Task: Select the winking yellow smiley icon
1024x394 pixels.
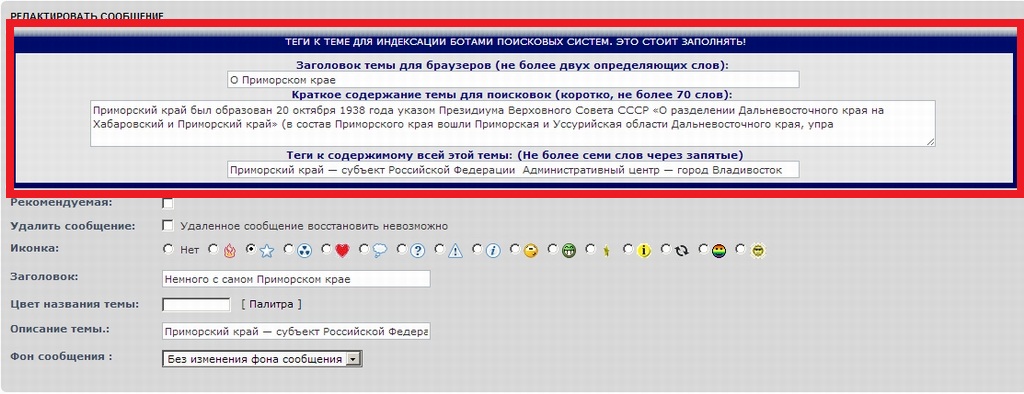Action: click(530, 250)
